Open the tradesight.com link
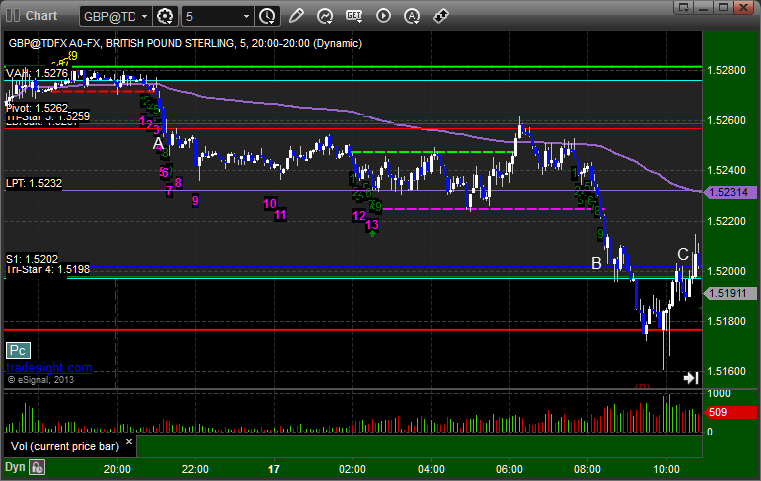 [x=49, y=367]
